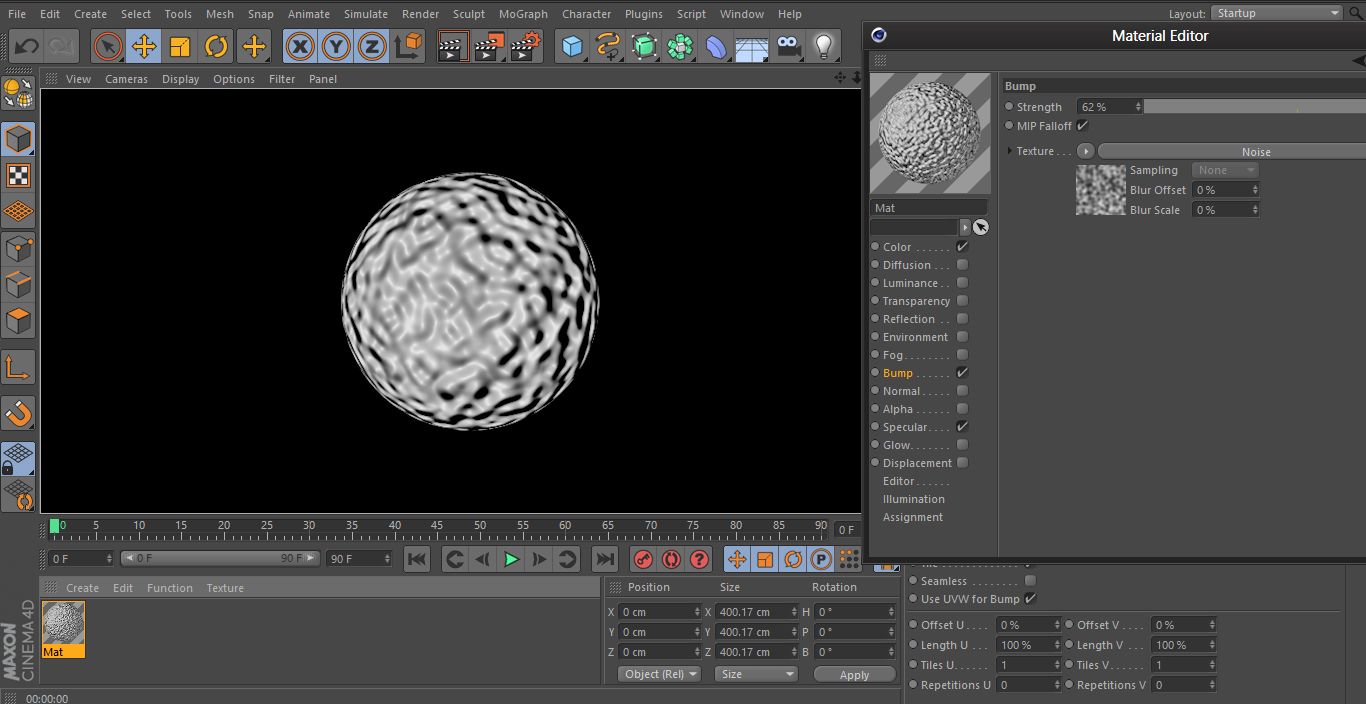Disable the Bump channel checkbox
This screenshot has width=1366, height=704.
(x=962, y=373)
